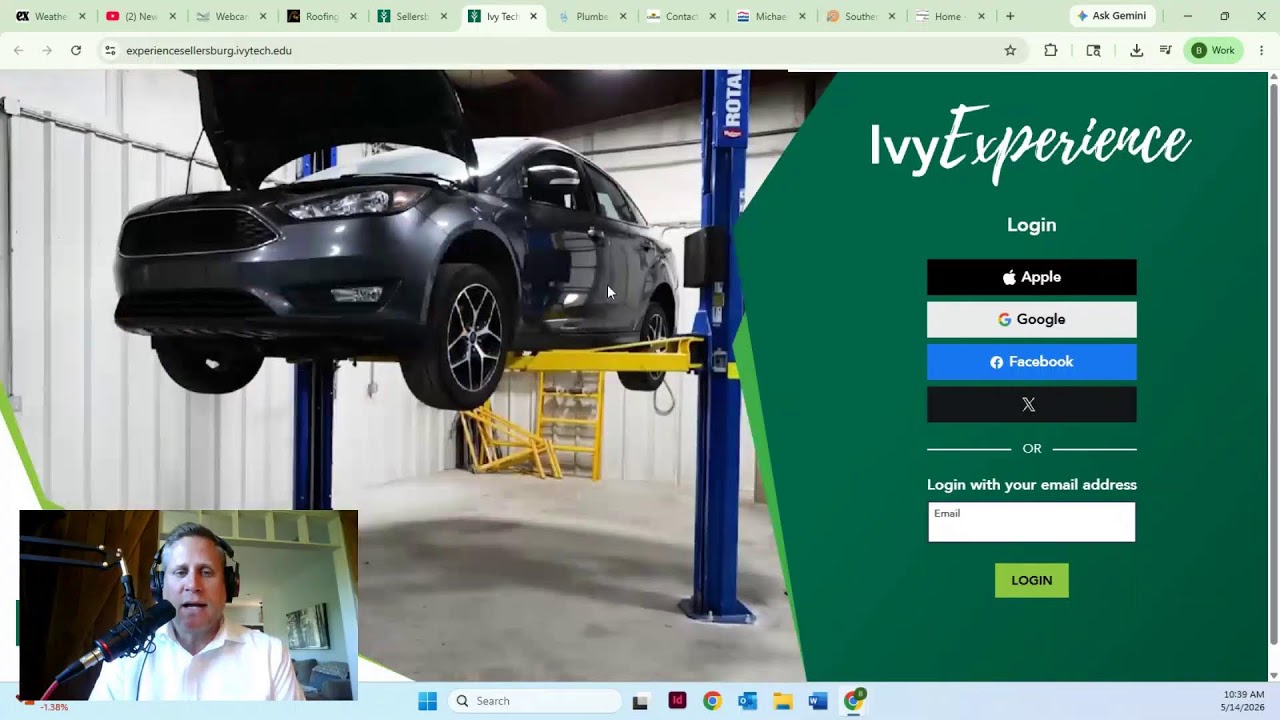Click the webcam video overlay of presenter
The width and height of the screenshot is (1280, 720).
[x=189, y=605]
